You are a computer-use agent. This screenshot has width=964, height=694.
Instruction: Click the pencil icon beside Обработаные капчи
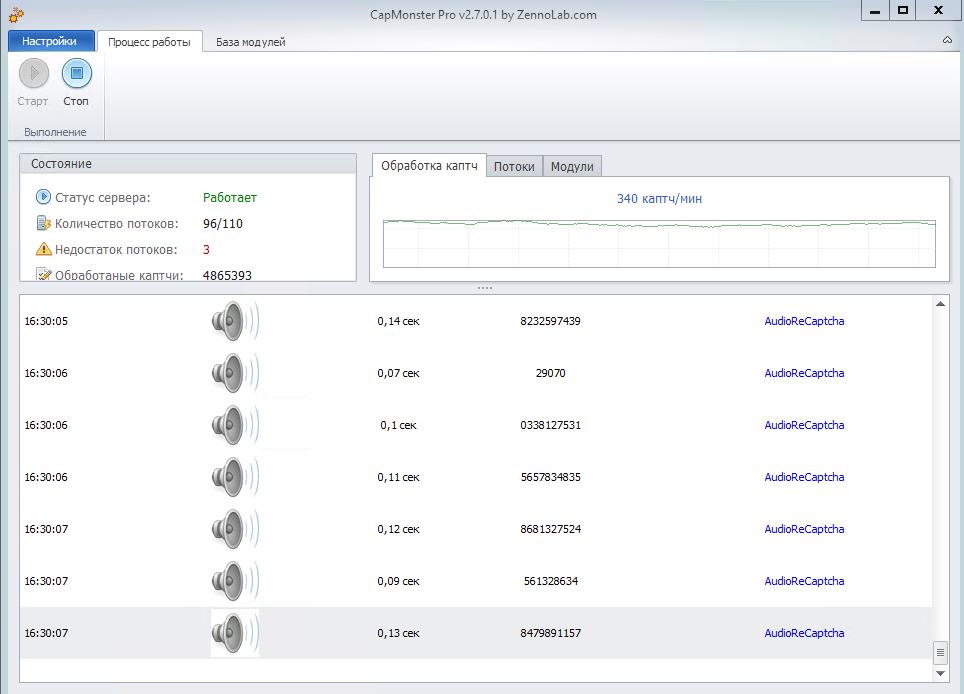(43, 274)
